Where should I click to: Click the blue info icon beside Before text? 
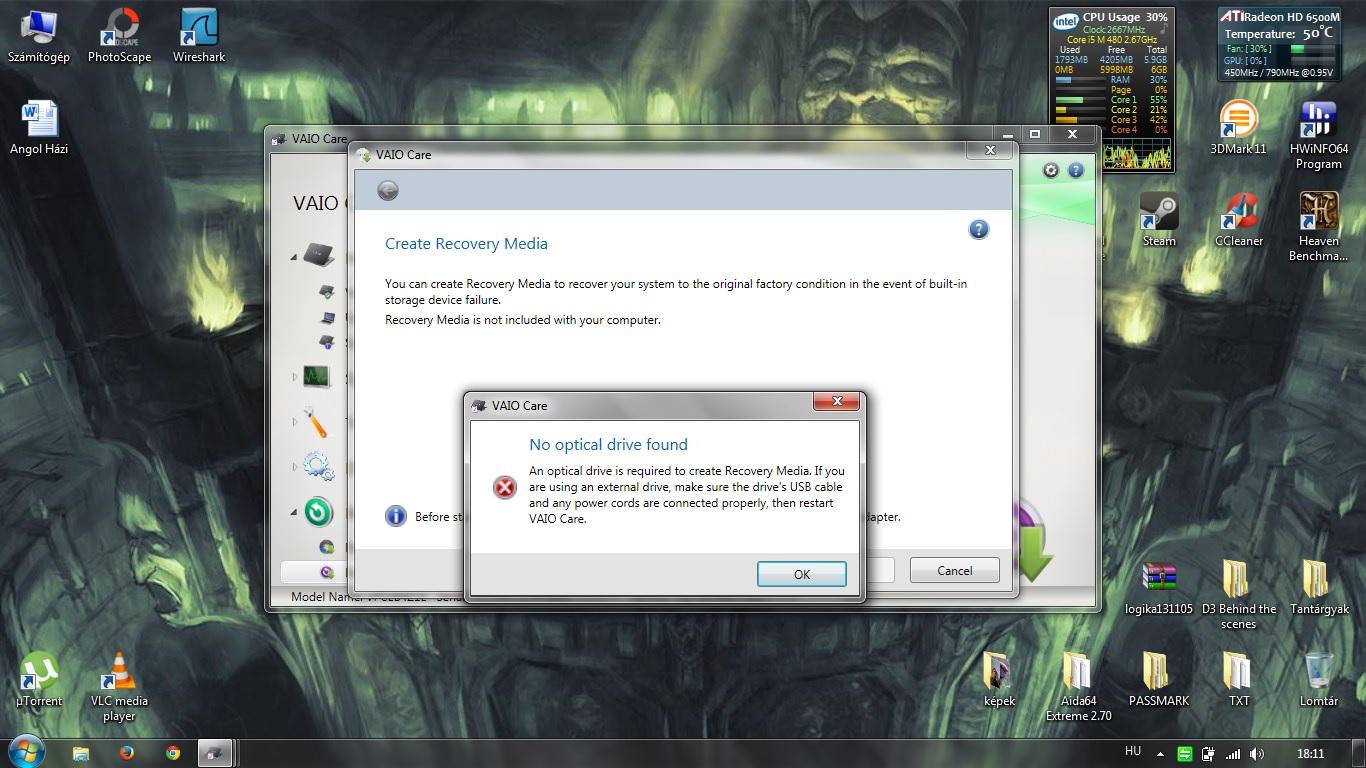coord(396,516)
